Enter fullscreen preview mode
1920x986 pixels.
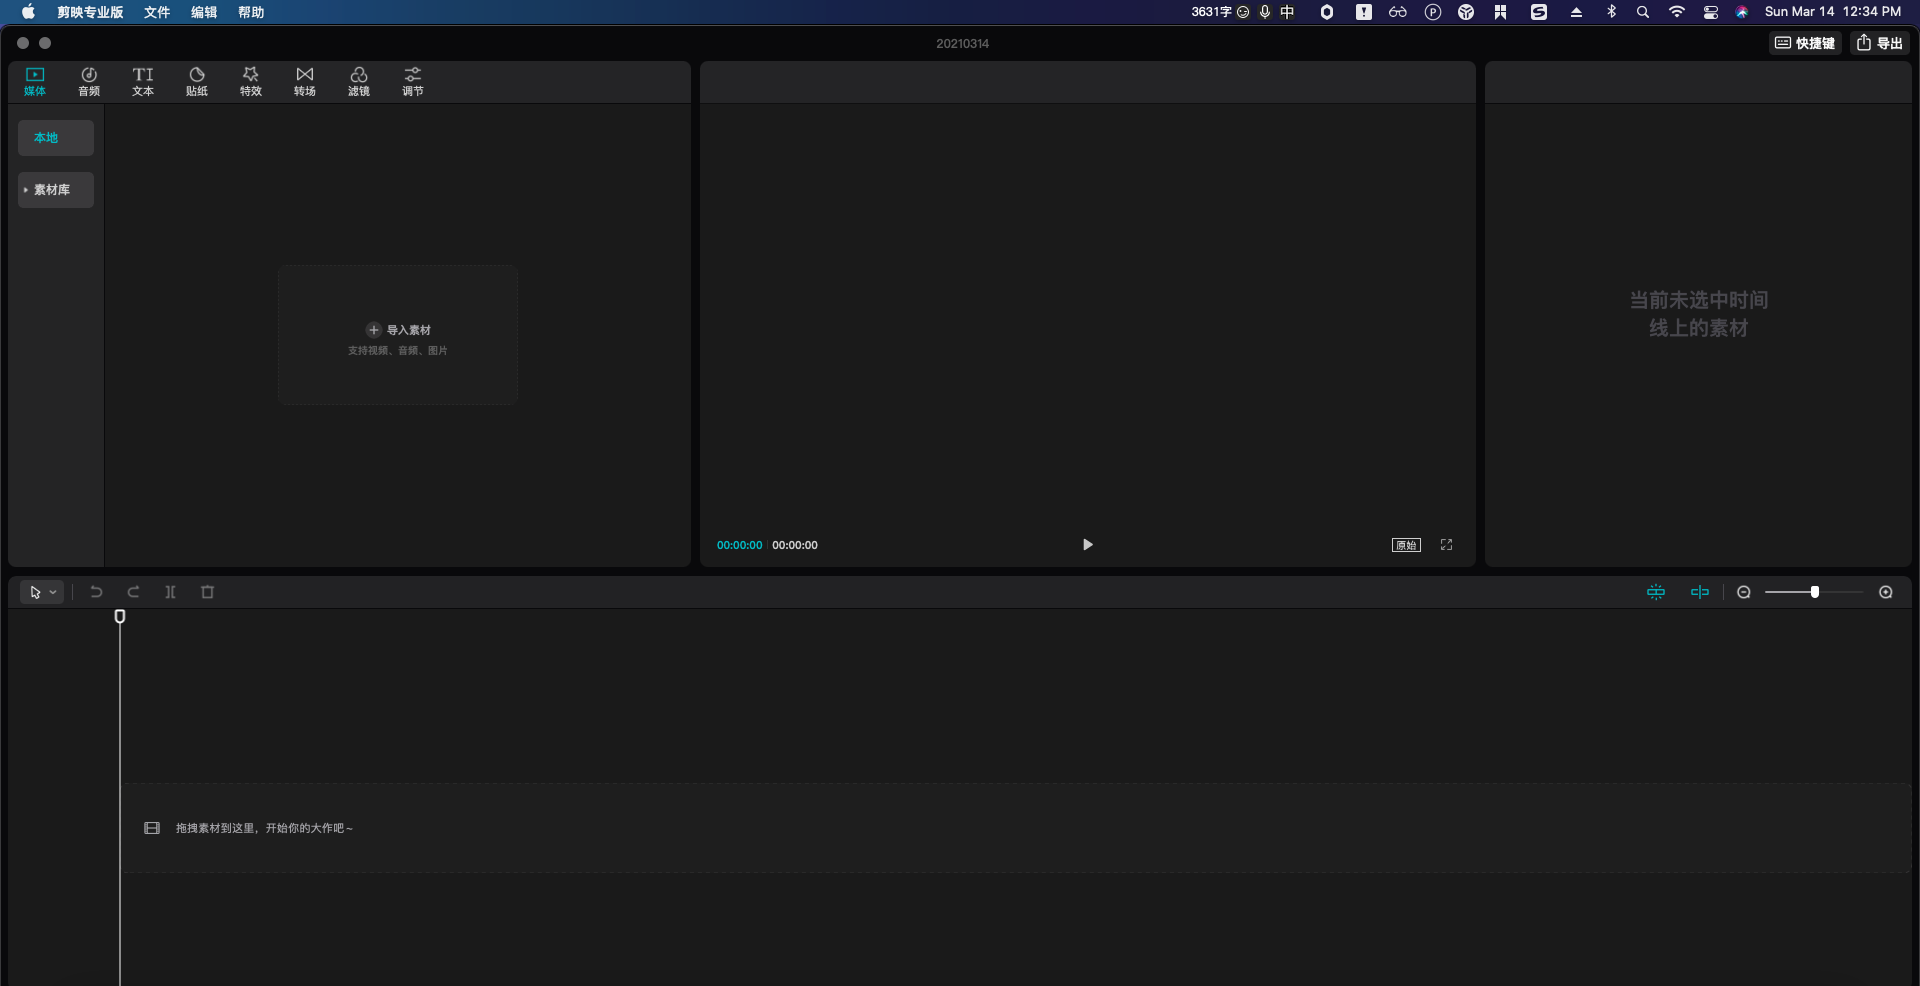pos(1446,545)
